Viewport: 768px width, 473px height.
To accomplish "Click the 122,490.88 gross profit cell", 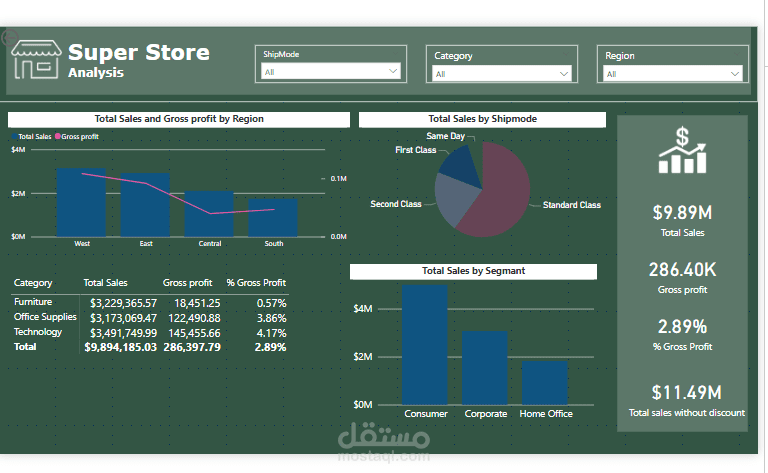I will 194,318.
